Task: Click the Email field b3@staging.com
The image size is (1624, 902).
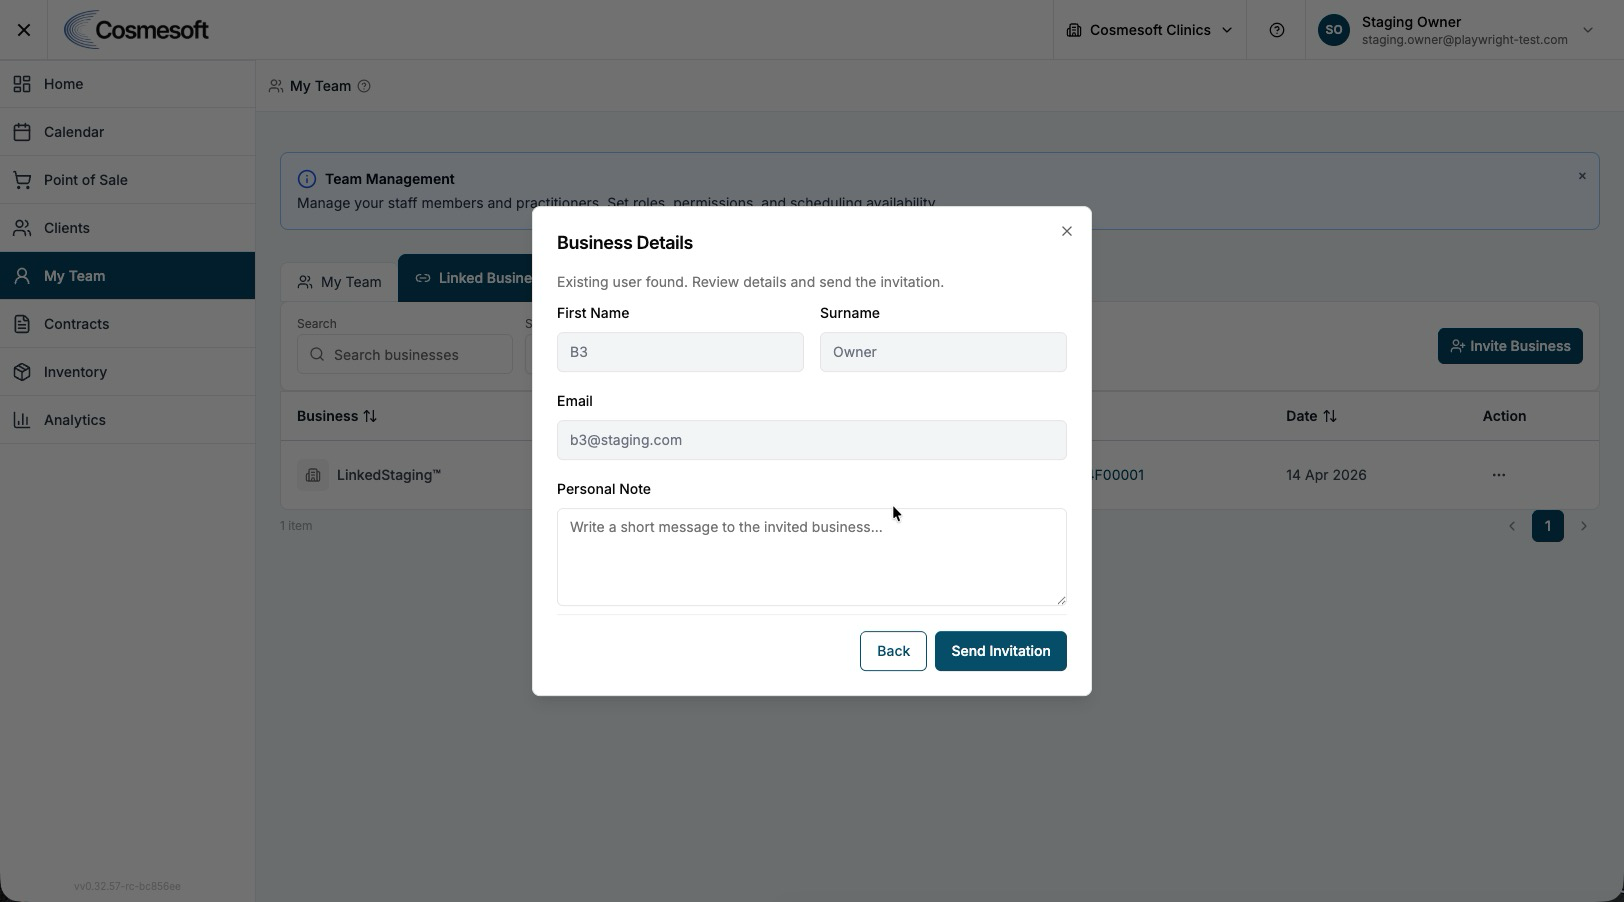Action: [811, 440]
